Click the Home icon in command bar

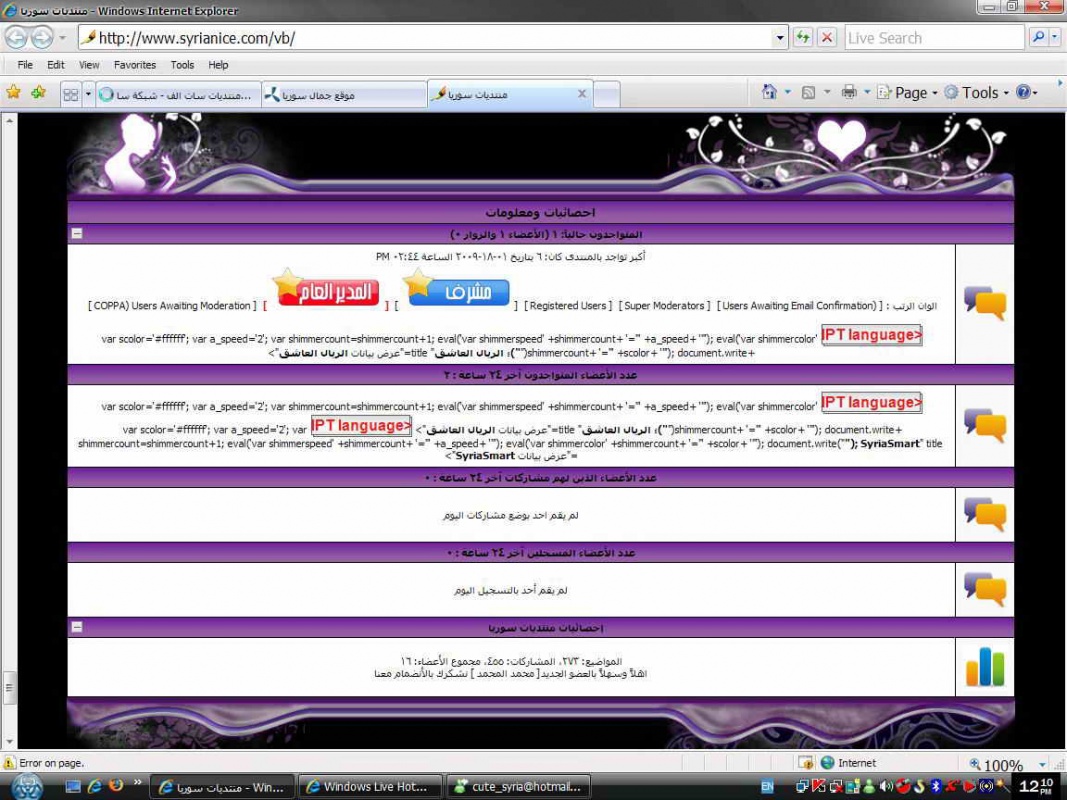click(769, 92)
